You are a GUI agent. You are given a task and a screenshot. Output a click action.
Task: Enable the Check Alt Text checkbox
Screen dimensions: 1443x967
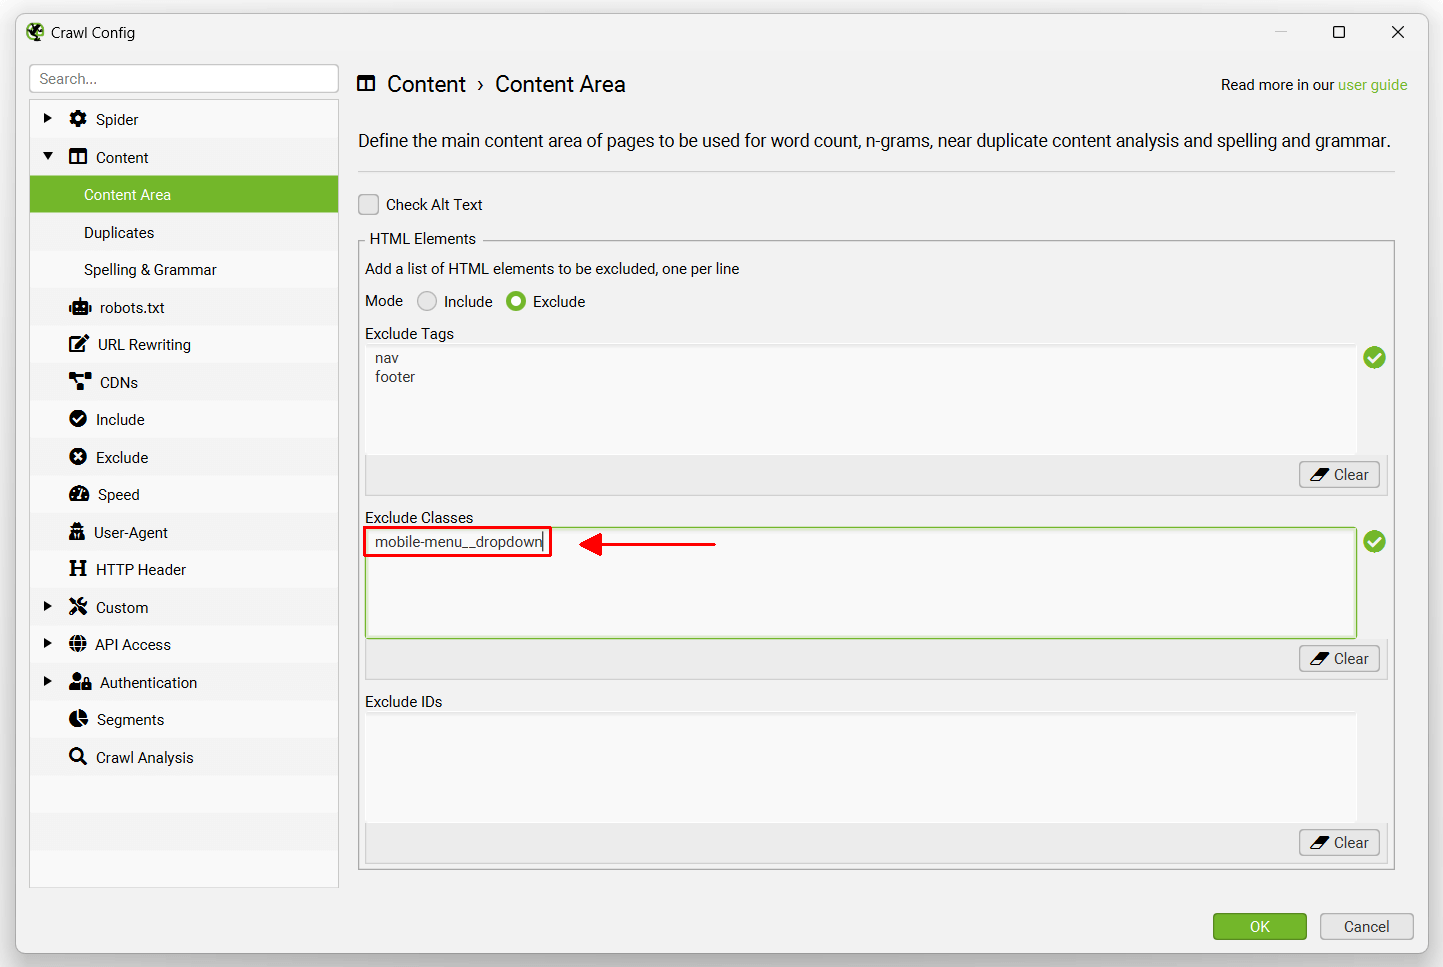coord(368,204)
